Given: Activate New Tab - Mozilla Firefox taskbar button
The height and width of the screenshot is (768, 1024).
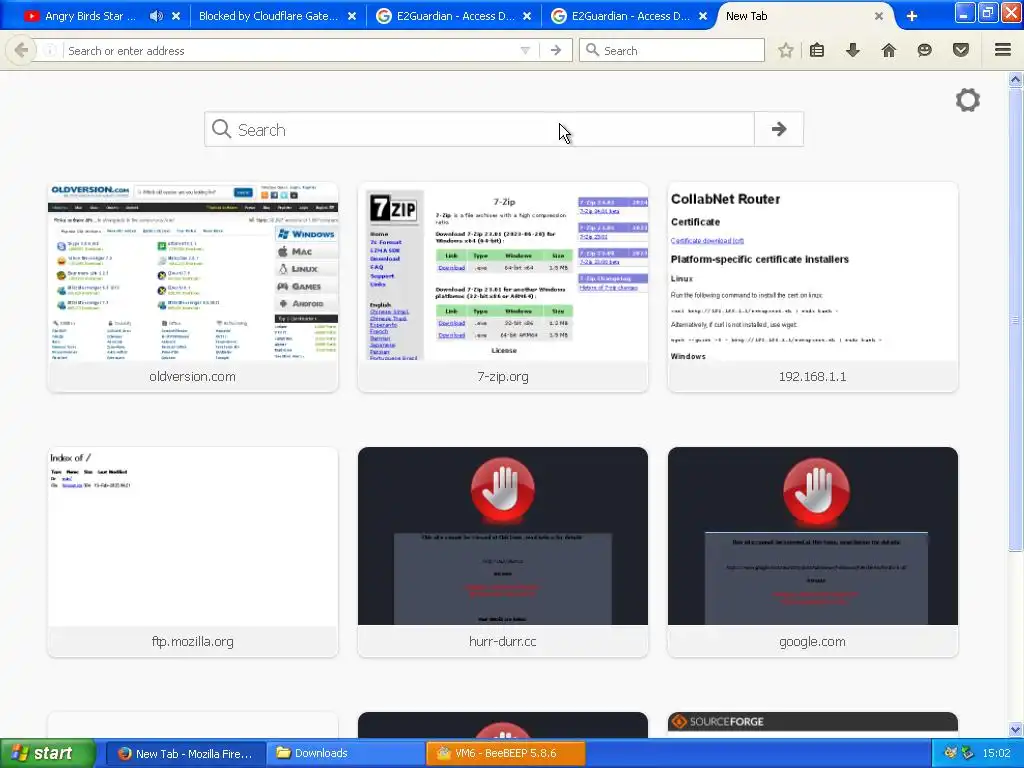Looking at the screenshot, I should tap(186, 753).
